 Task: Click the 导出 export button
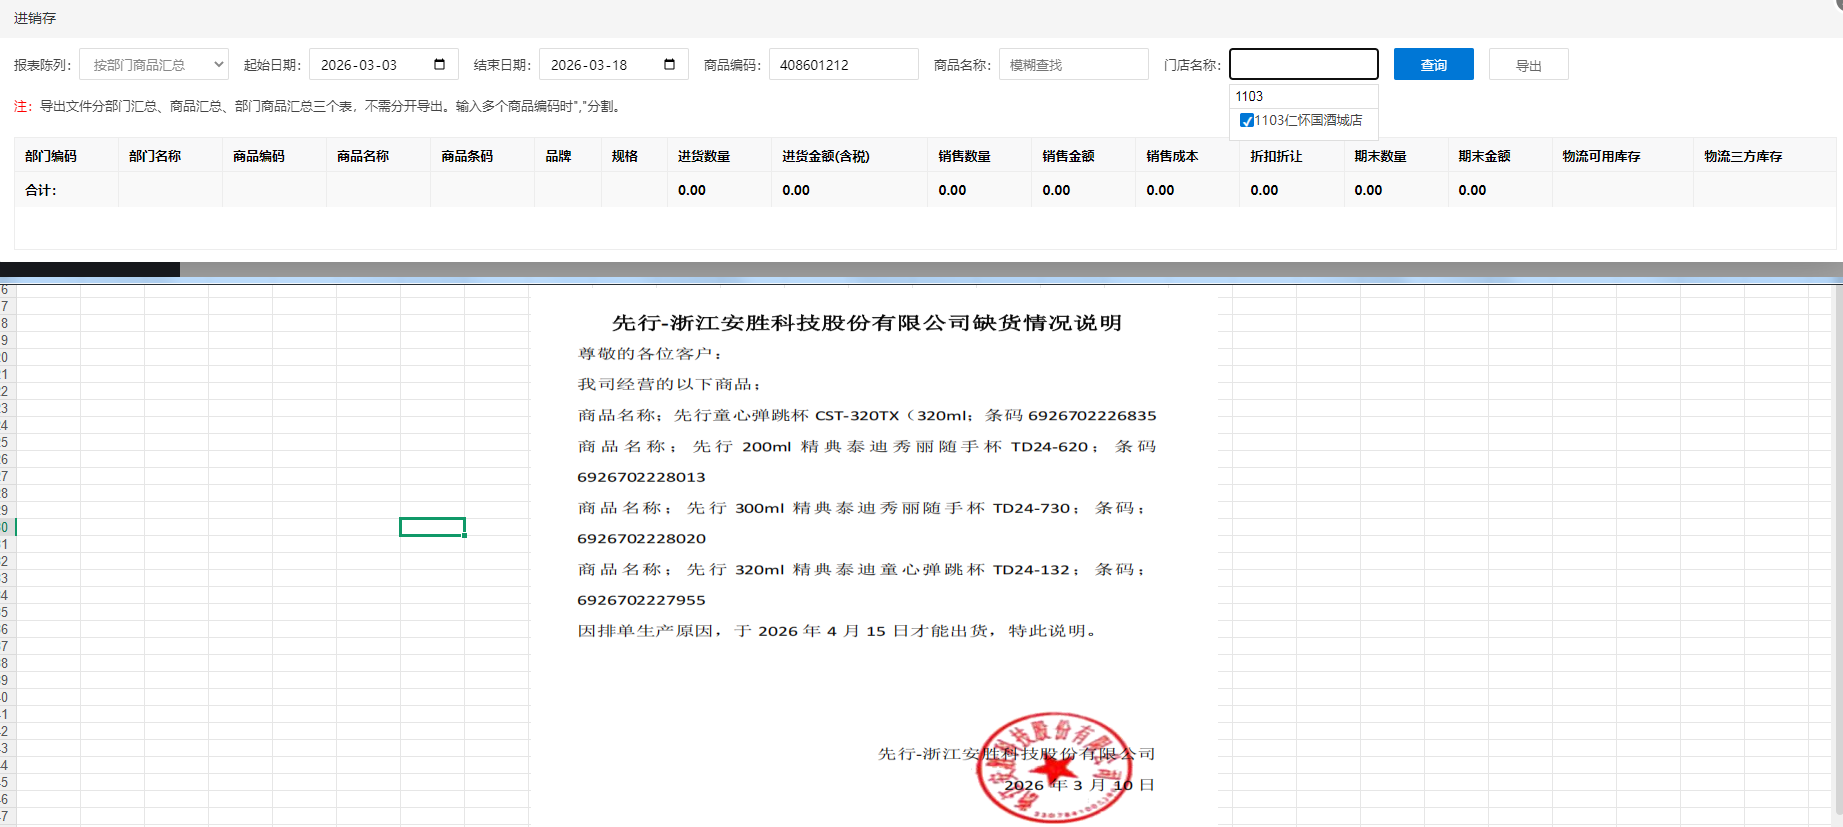(1528, 65)
